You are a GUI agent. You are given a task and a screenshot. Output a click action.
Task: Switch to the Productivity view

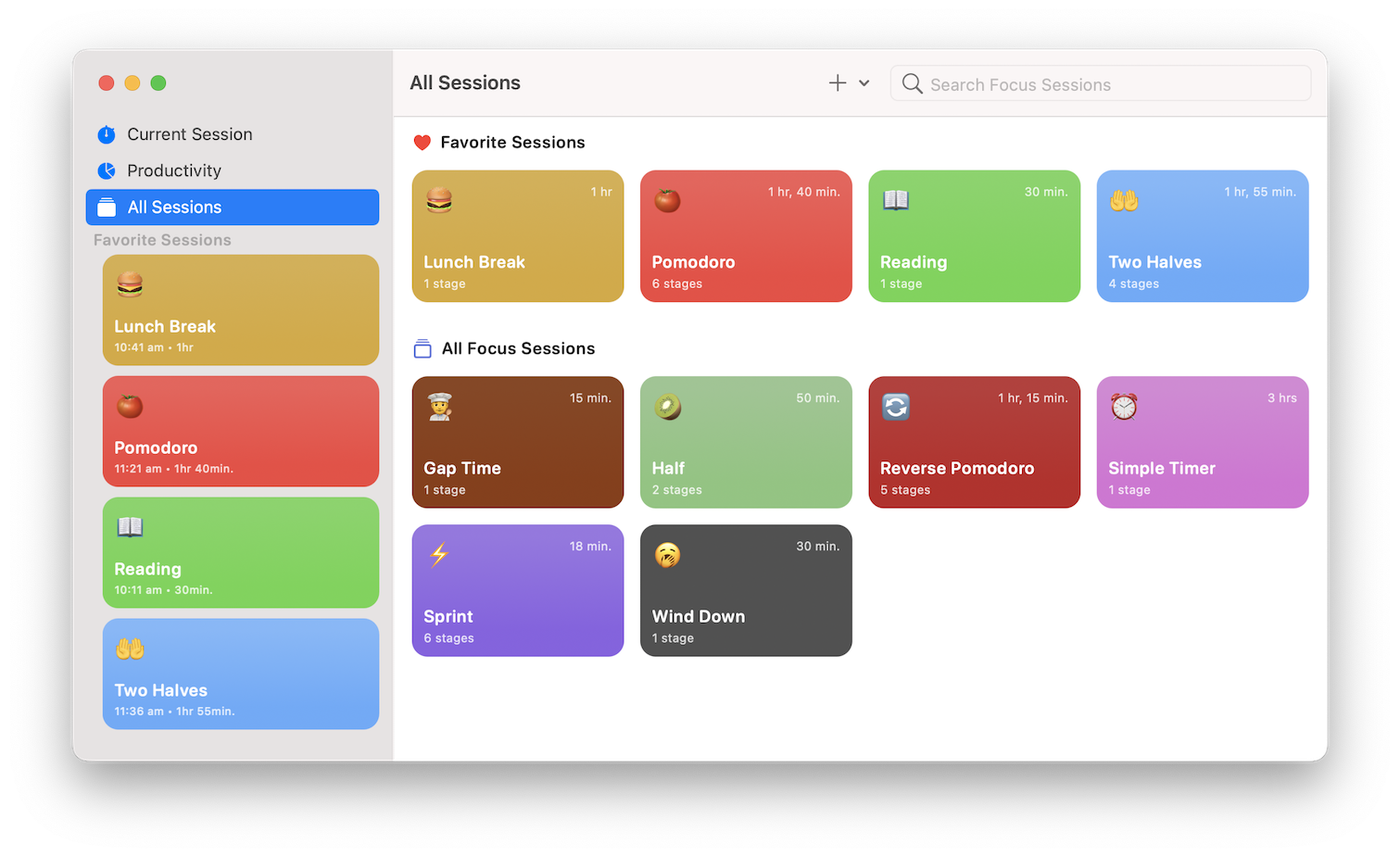pyautogui.click(x=173, y=171)
